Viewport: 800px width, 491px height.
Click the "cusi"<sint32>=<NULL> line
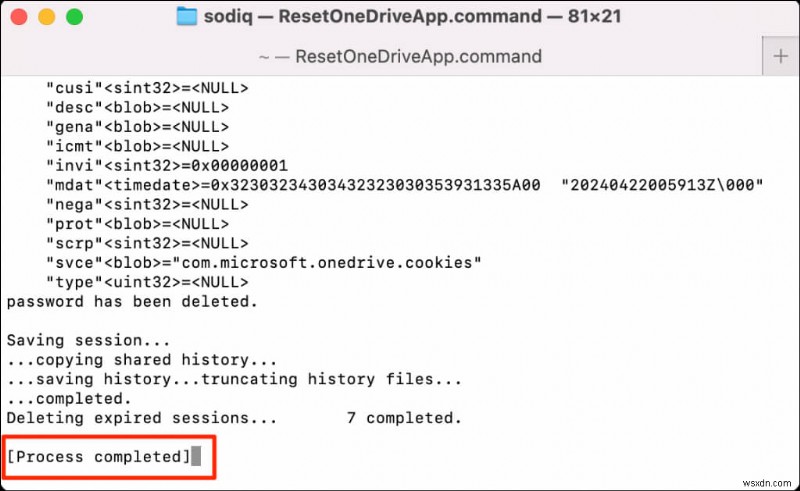pyautogui.click(x=147, y=88)
